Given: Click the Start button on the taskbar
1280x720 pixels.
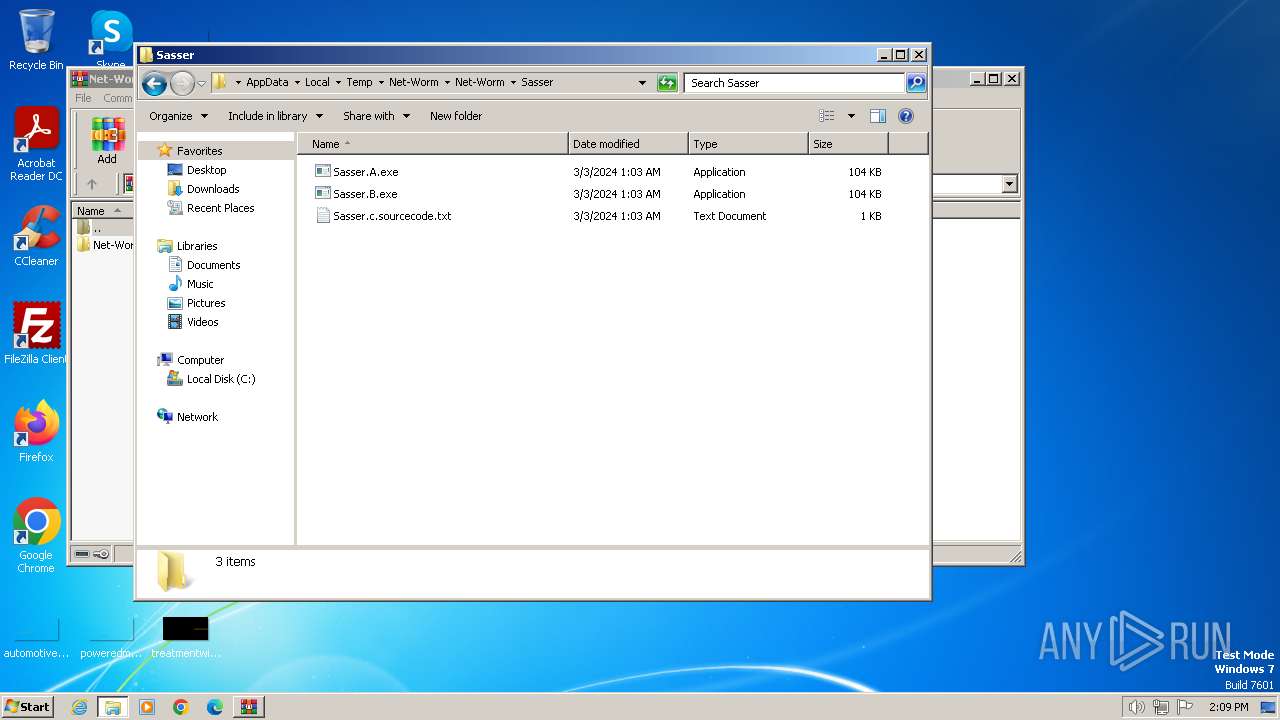Looking at the screenshot, I should pyautogui.click(x=28, y=706).
